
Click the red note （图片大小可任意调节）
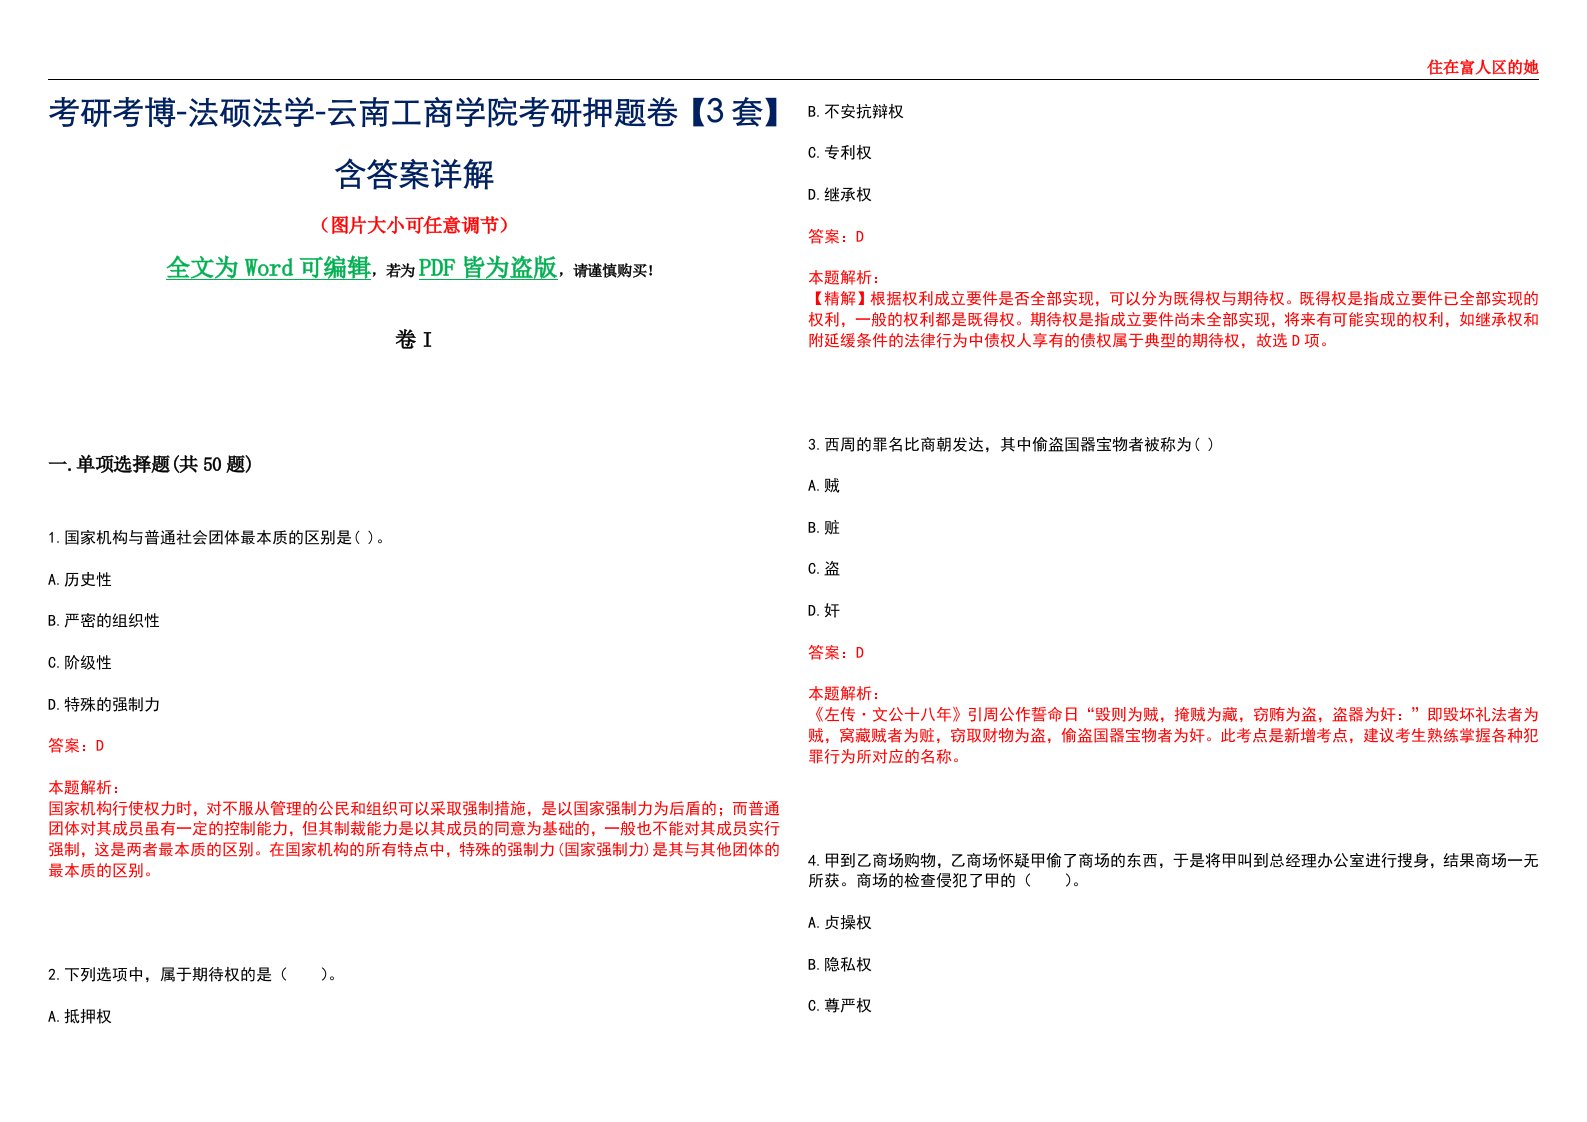point(414,225)
